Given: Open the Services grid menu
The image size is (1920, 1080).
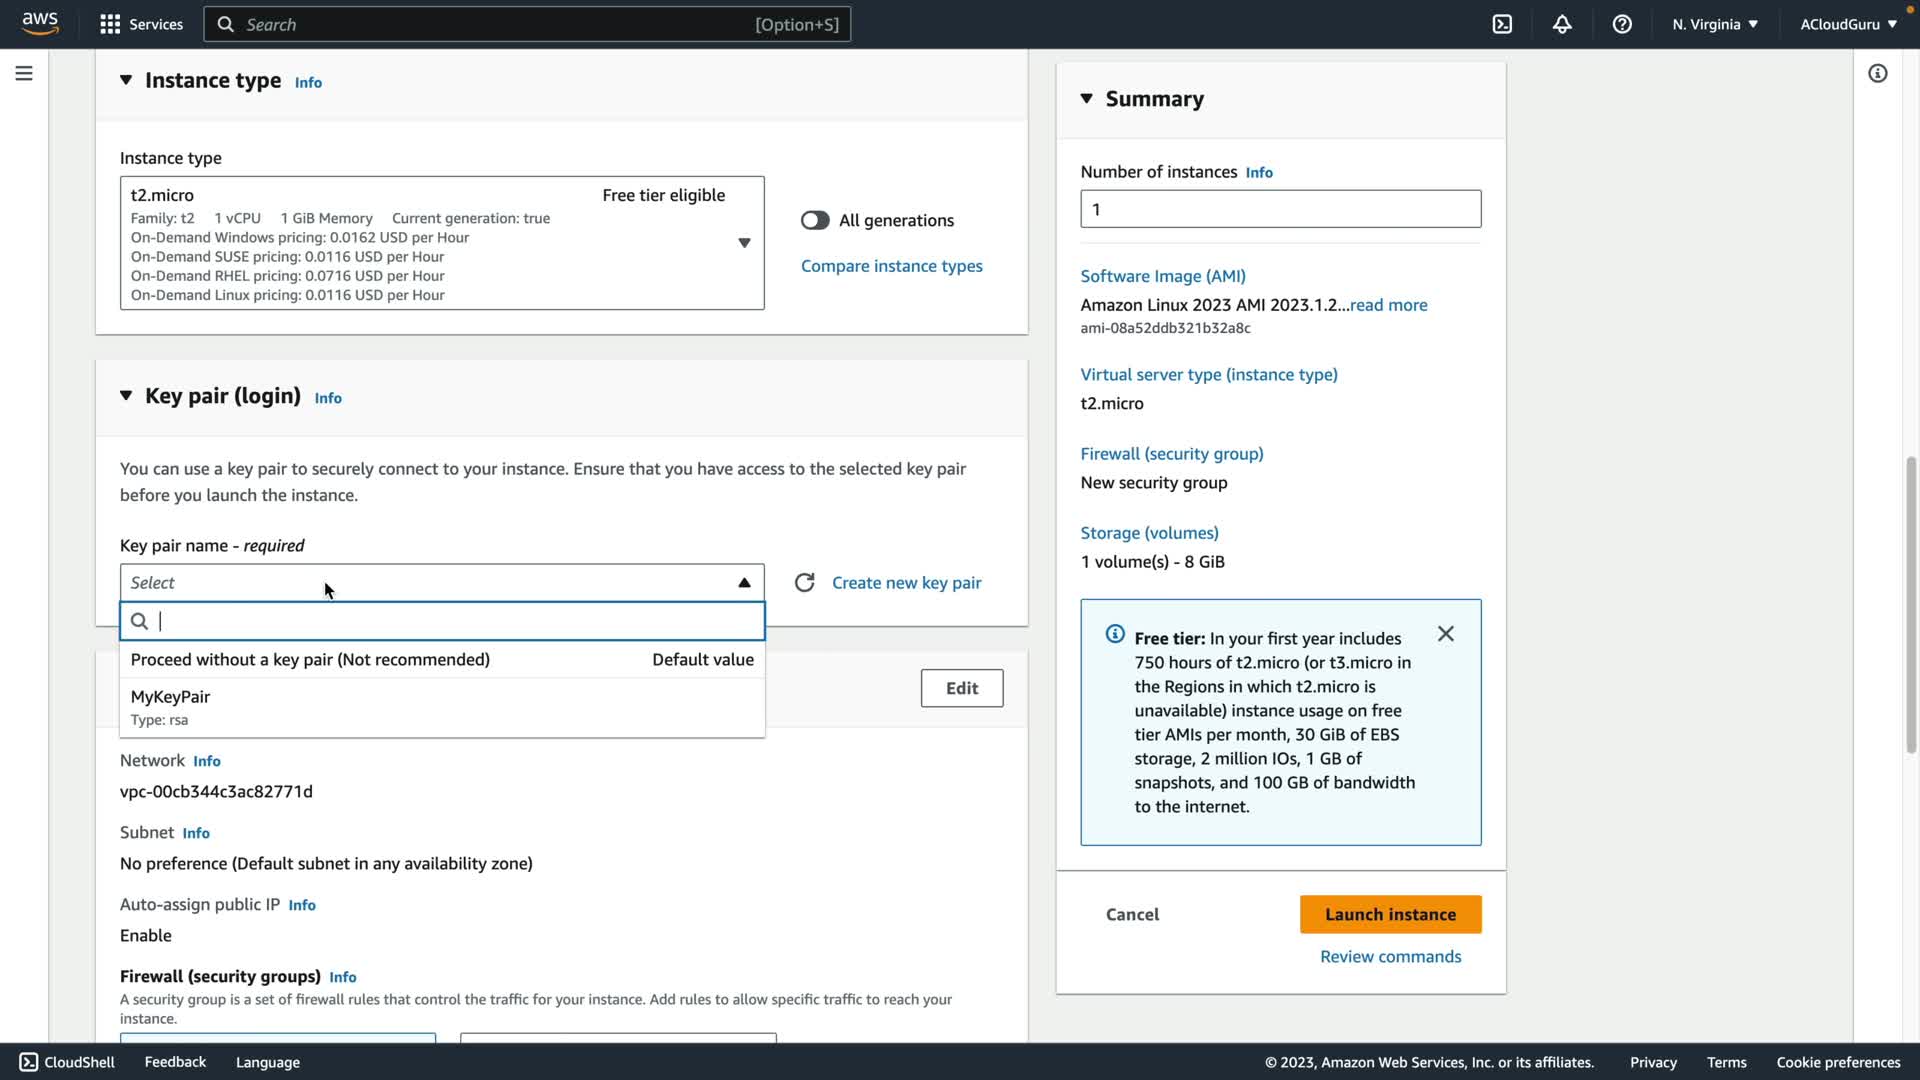Looking at the screenshot, I should (x=141, y=24).
